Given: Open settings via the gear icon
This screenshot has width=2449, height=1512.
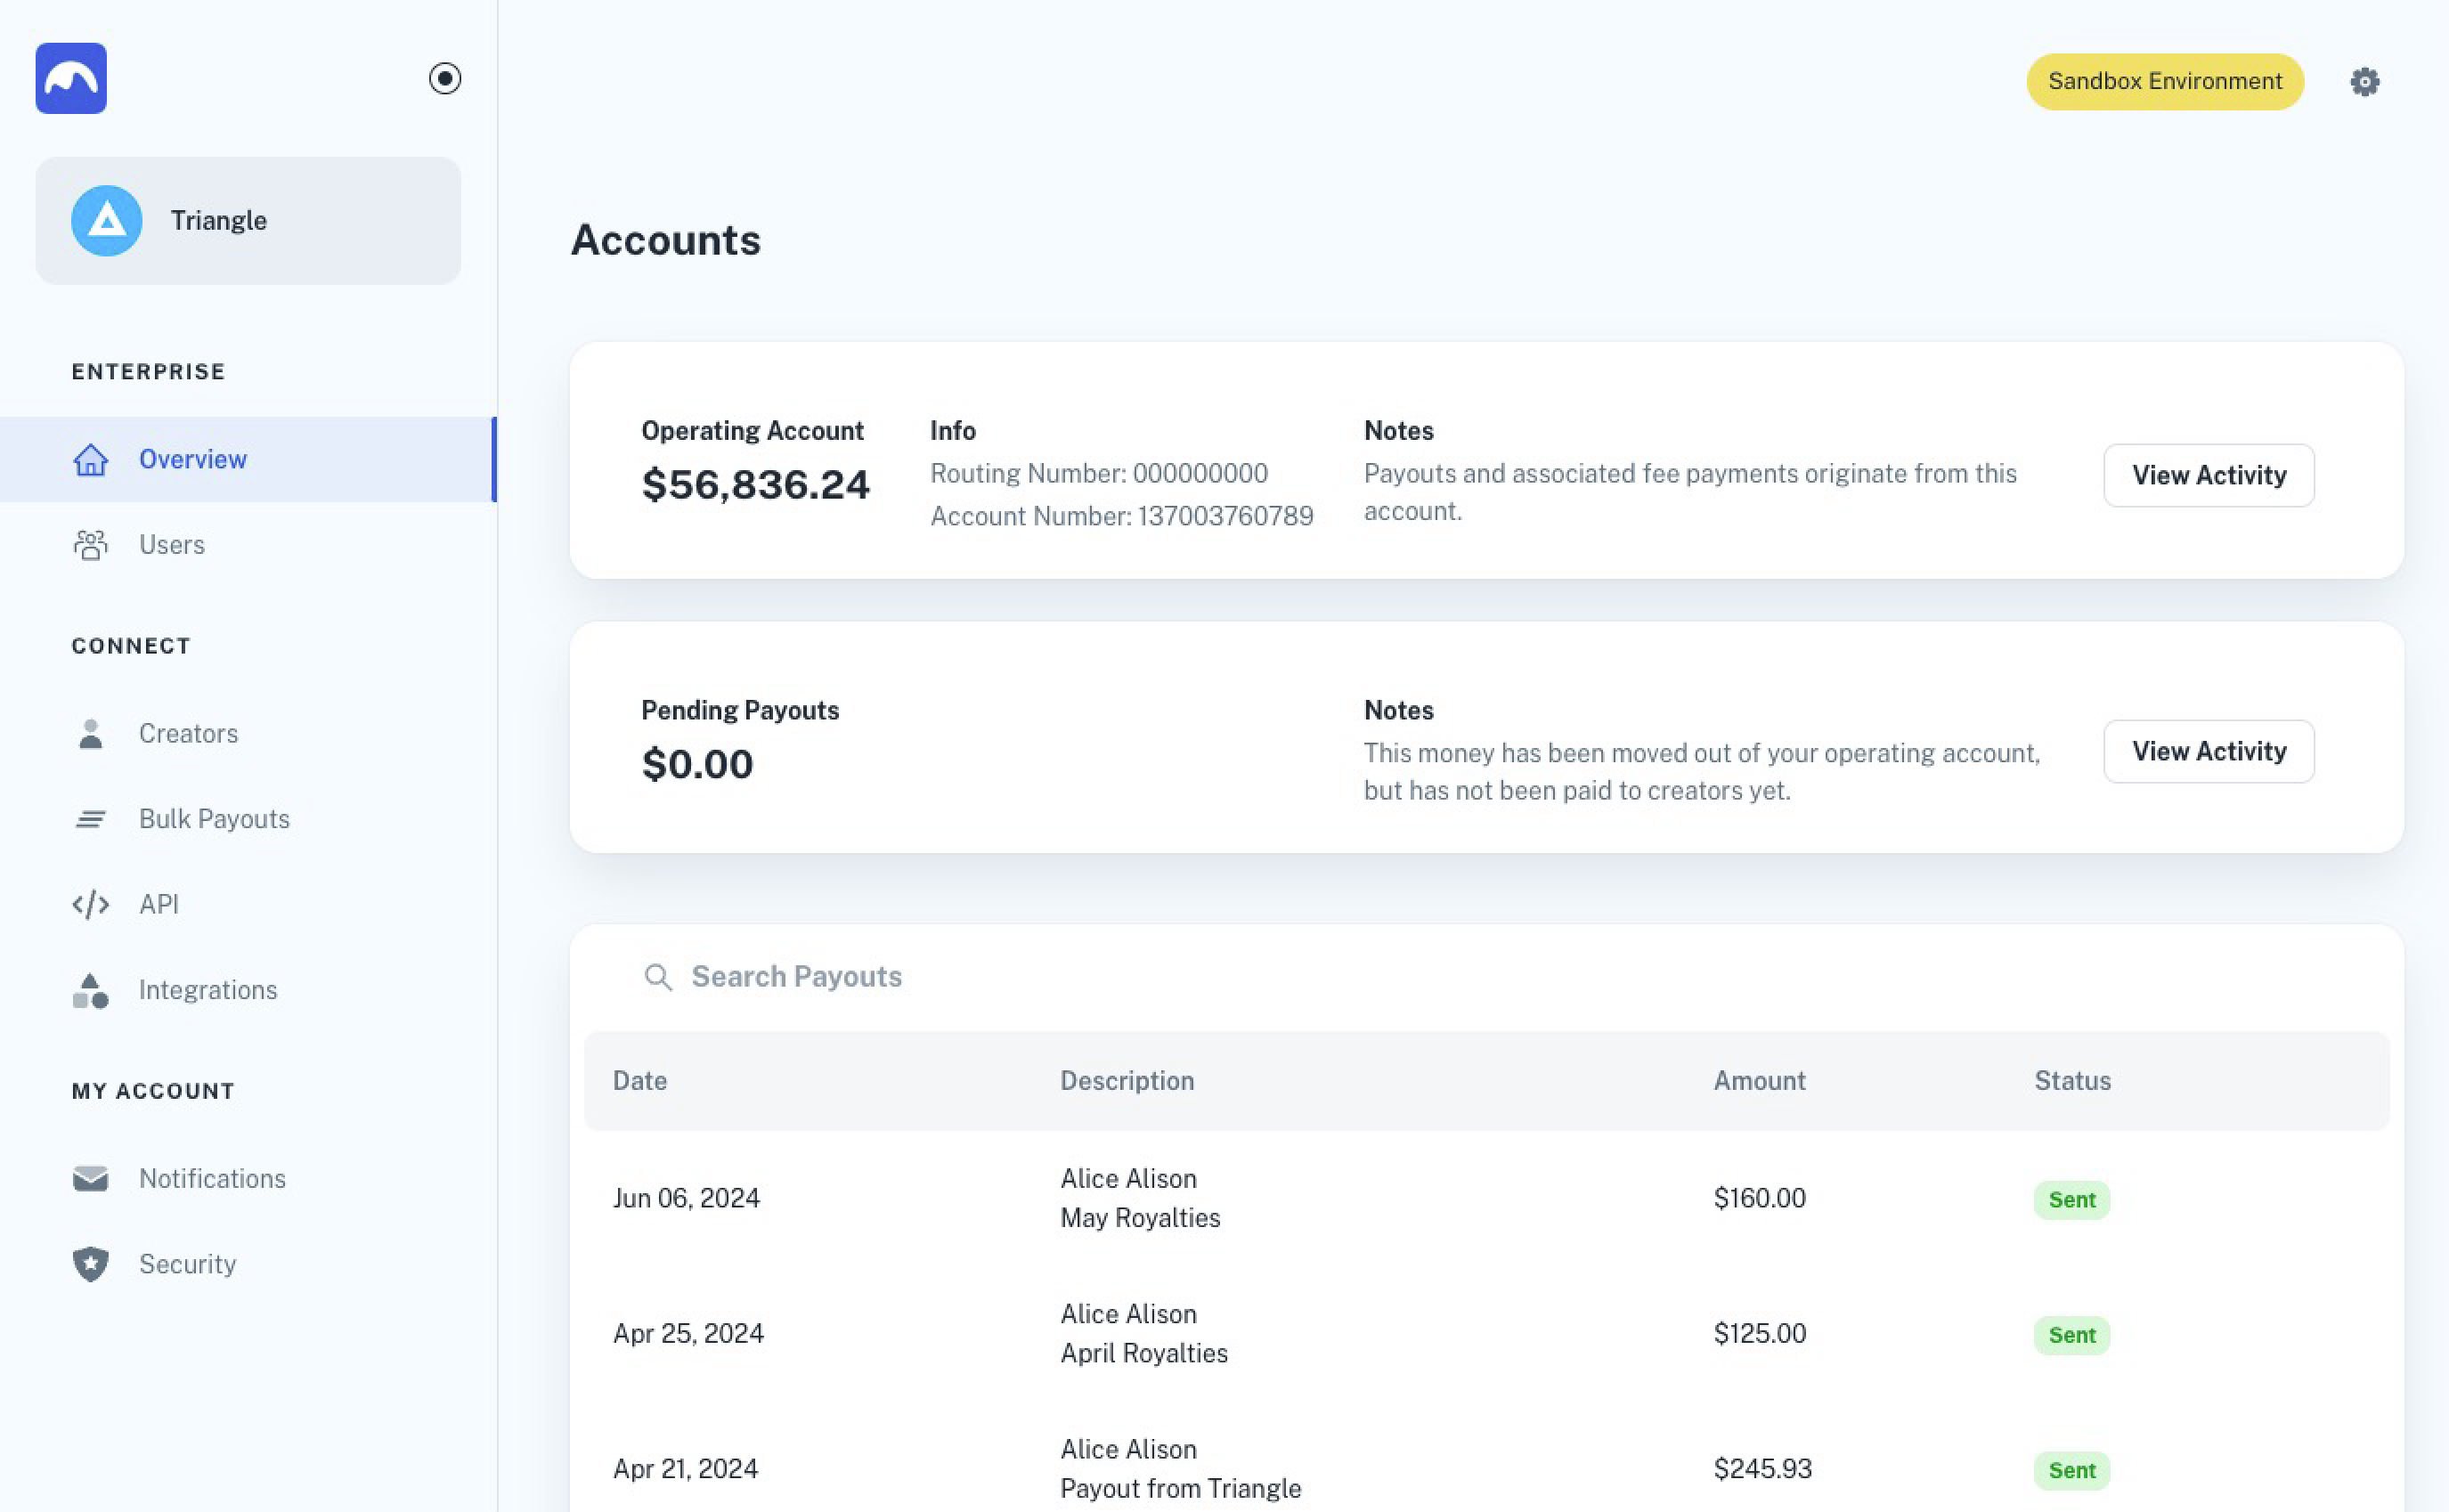Looking at the screenshot, I should (x=2364, y=82).
